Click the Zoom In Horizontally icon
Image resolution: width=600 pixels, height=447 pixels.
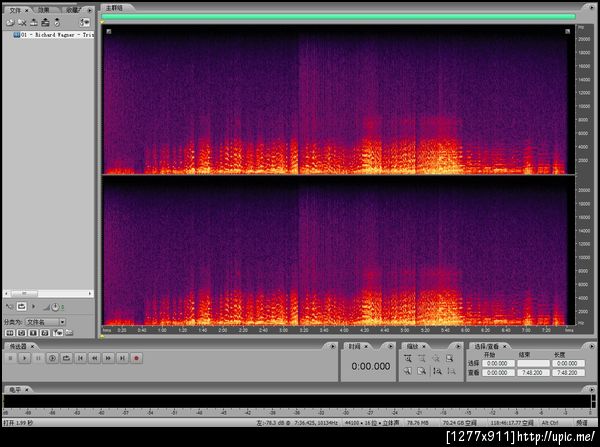(408, 359)
